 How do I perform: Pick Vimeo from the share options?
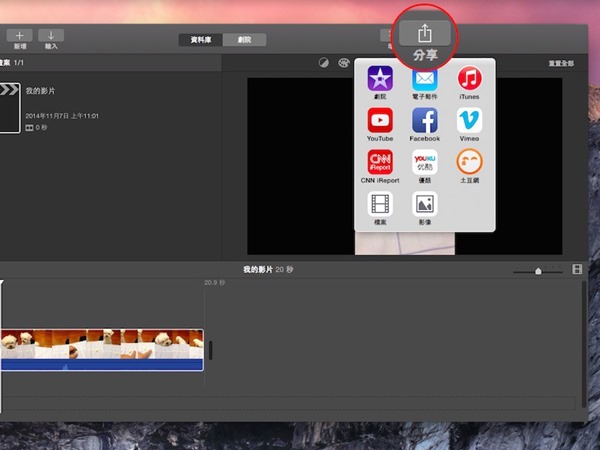[469, 121]
